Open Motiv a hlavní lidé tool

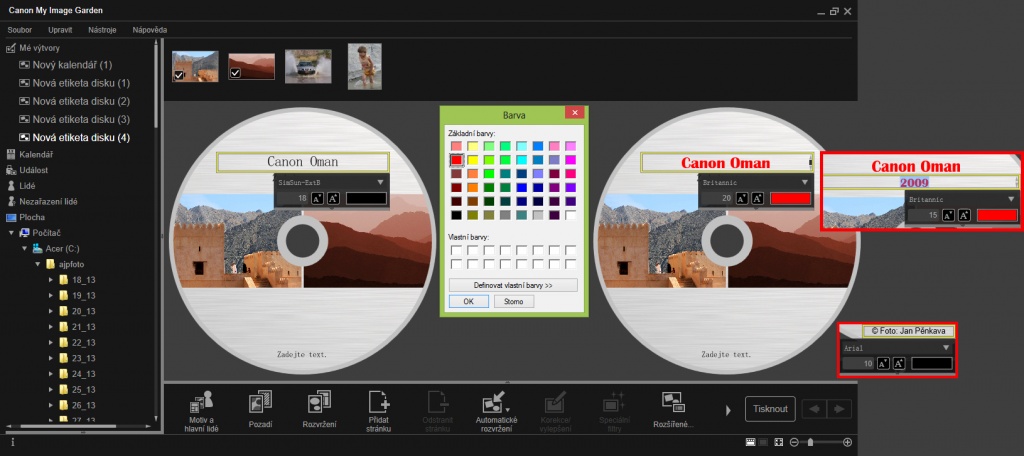coord(201,411)
